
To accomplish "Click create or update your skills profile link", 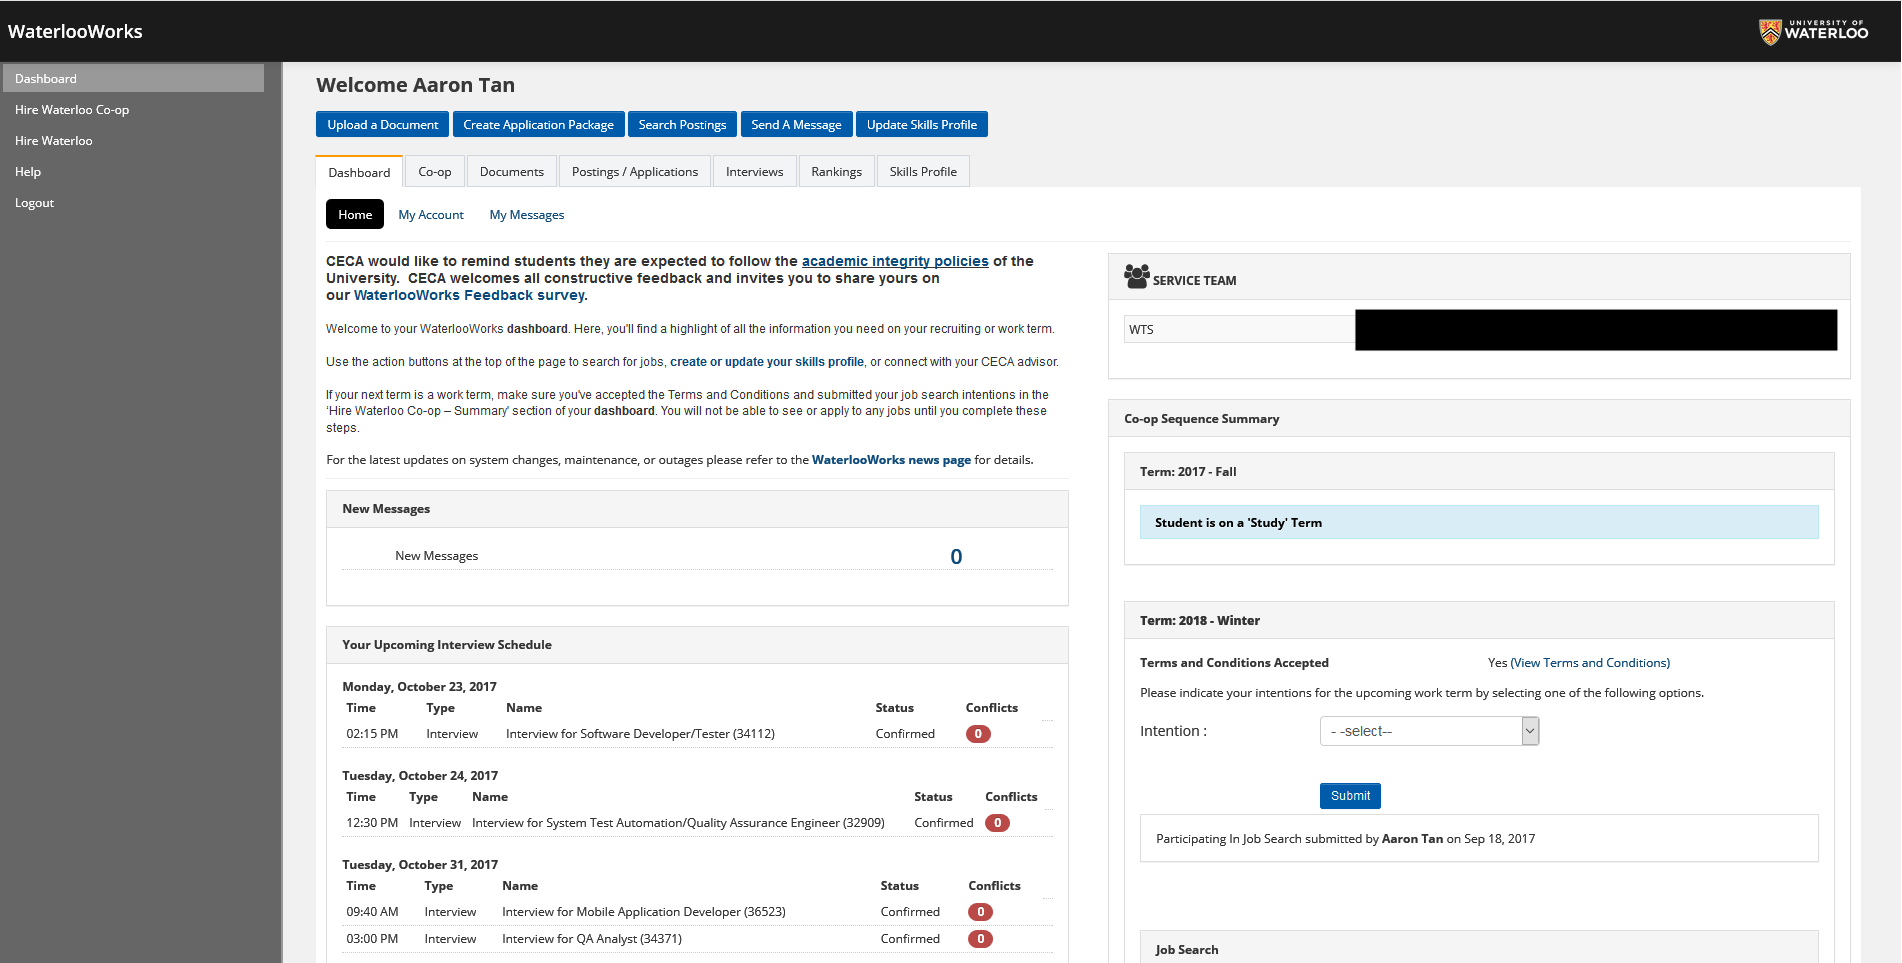I will click(x=767, y=362).
